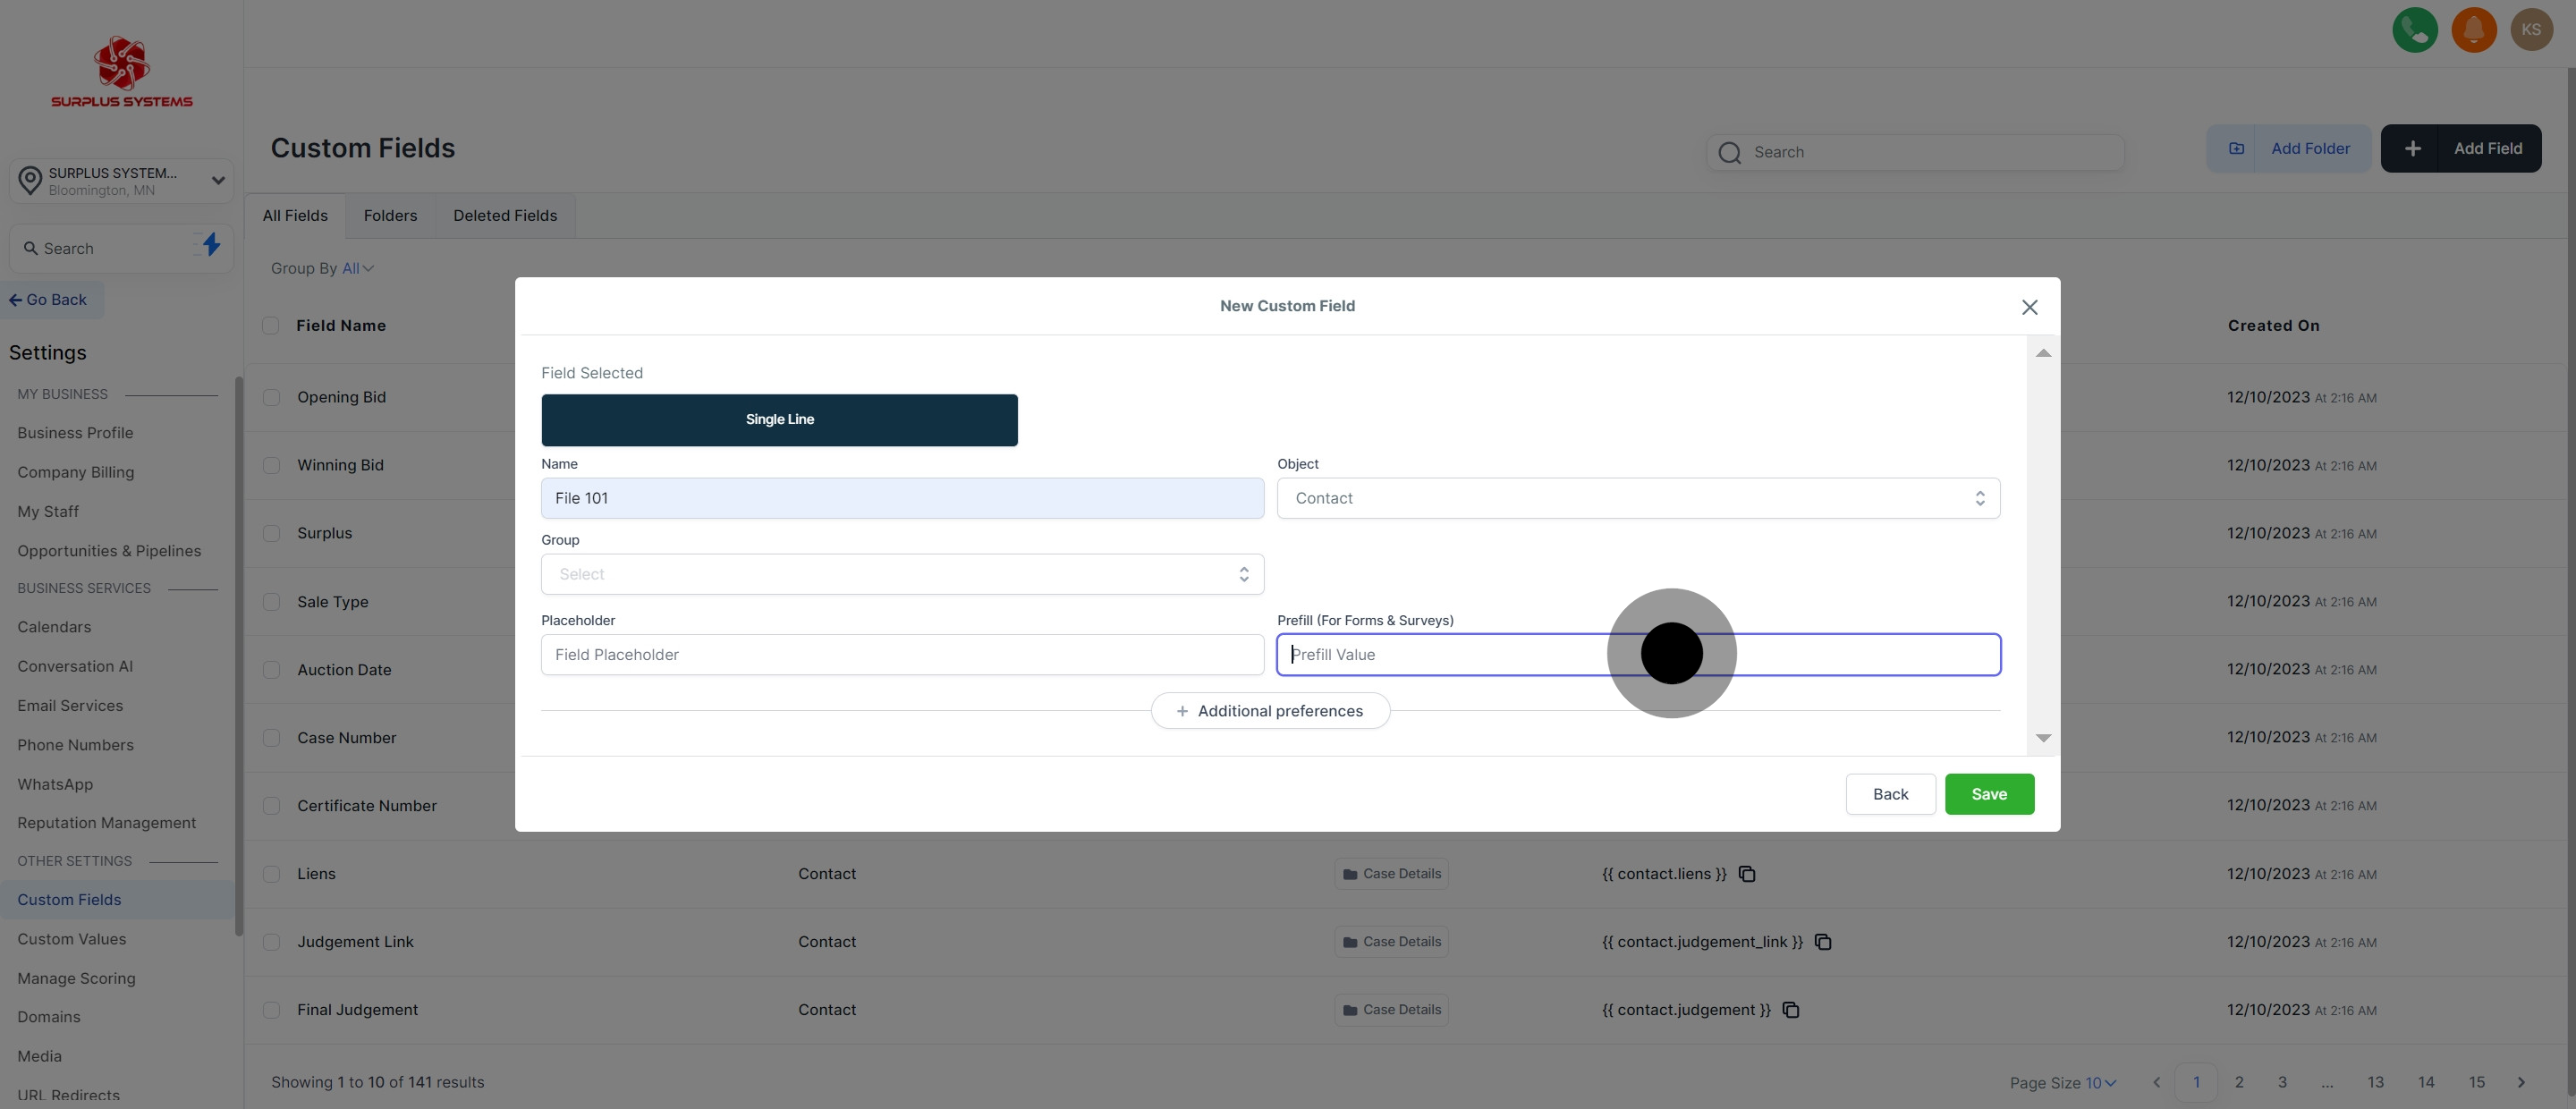Click the Back button in the dialog
The height and width of the screenshot is (1109, 2576).
pos(1889,794)
